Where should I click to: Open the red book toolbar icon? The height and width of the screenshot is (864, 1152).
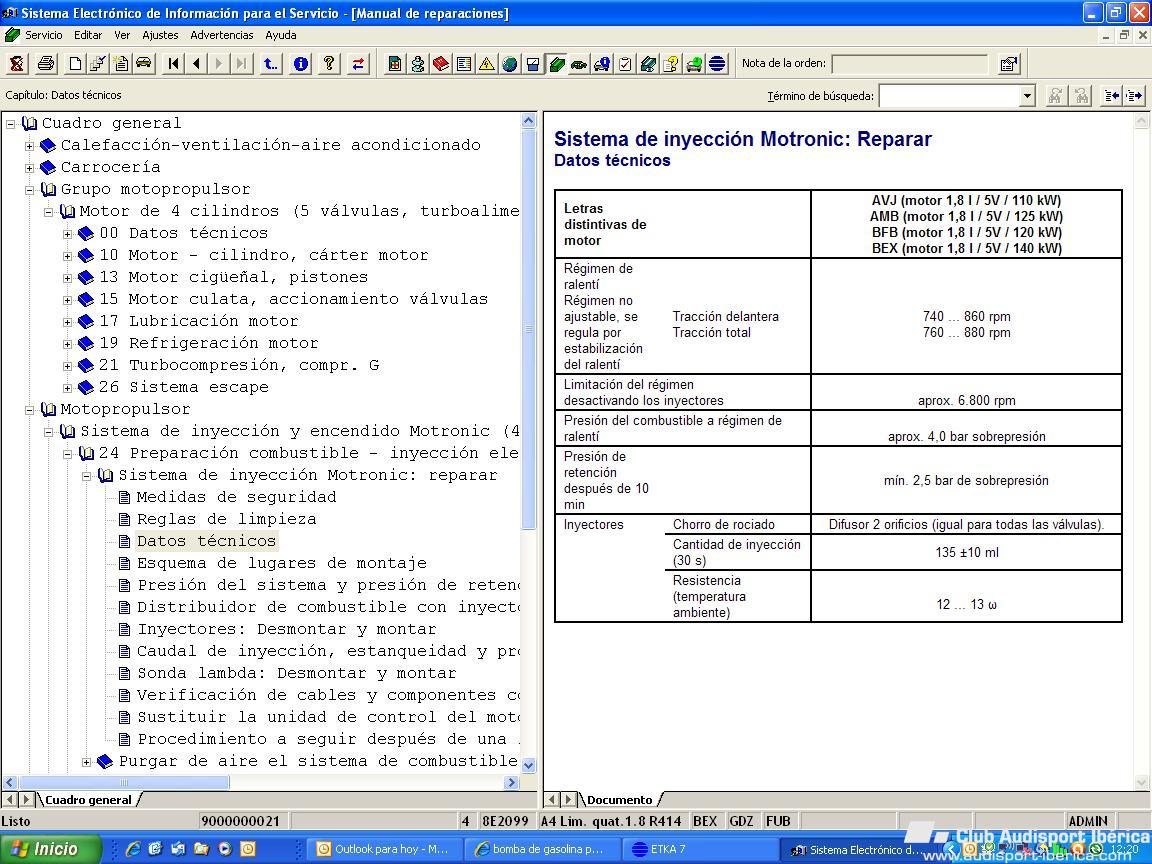click(x=441, y=64)
